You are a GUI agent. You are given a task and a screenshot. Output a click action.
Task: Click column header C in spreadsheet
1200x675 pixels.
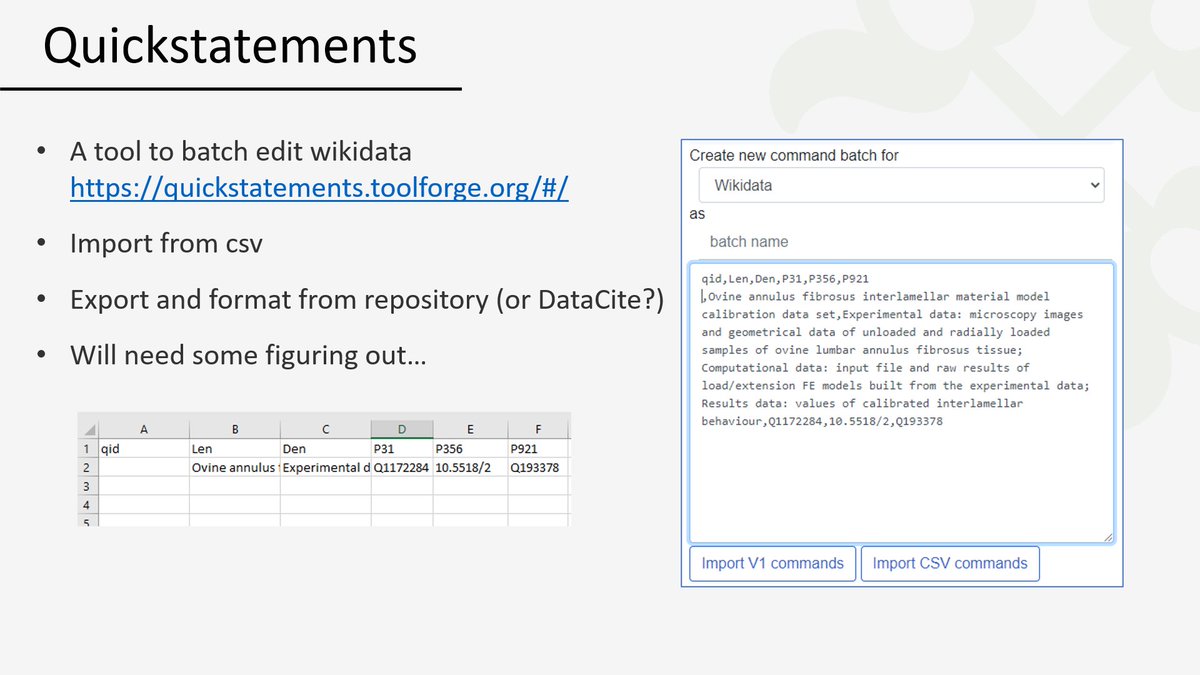(x=325, y=429)
